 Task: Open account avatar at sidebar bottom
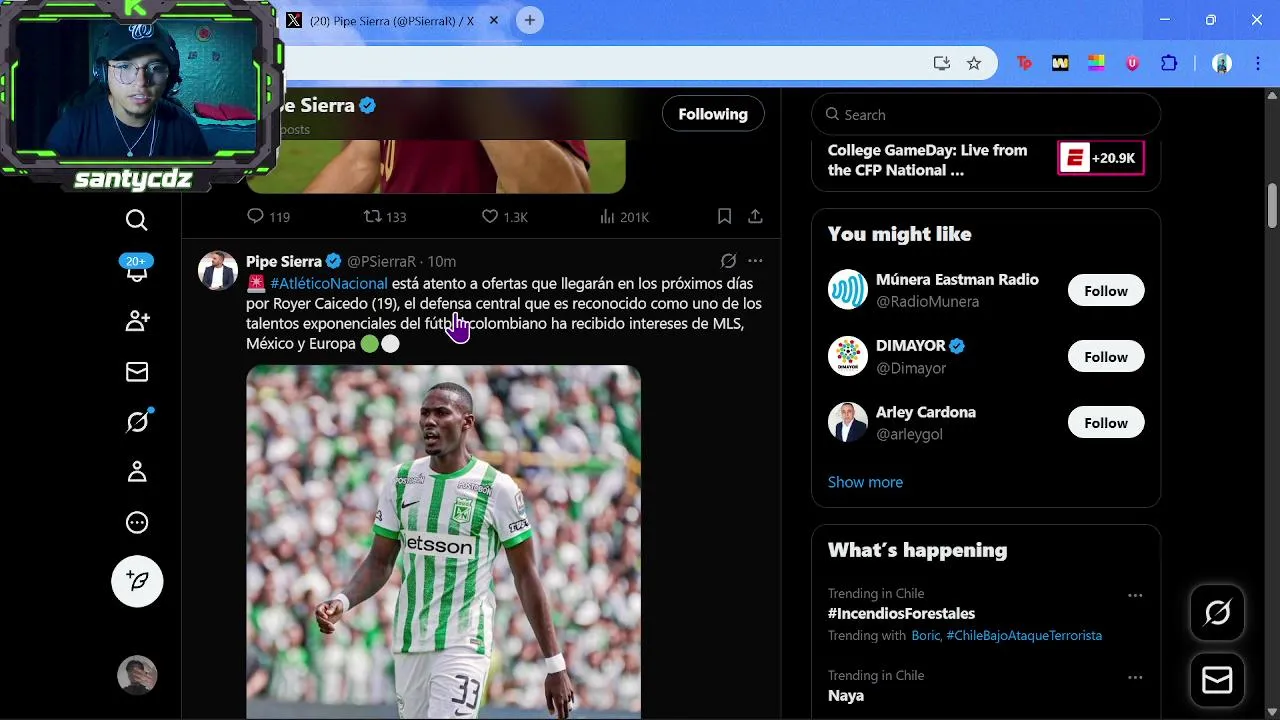pyautogui.click(x=137, y=675)
